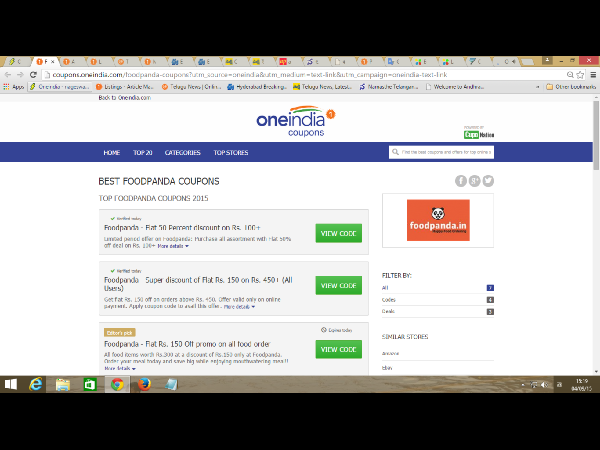
Task: Click the Facebook share icon
Action: (x=461, y=181)
